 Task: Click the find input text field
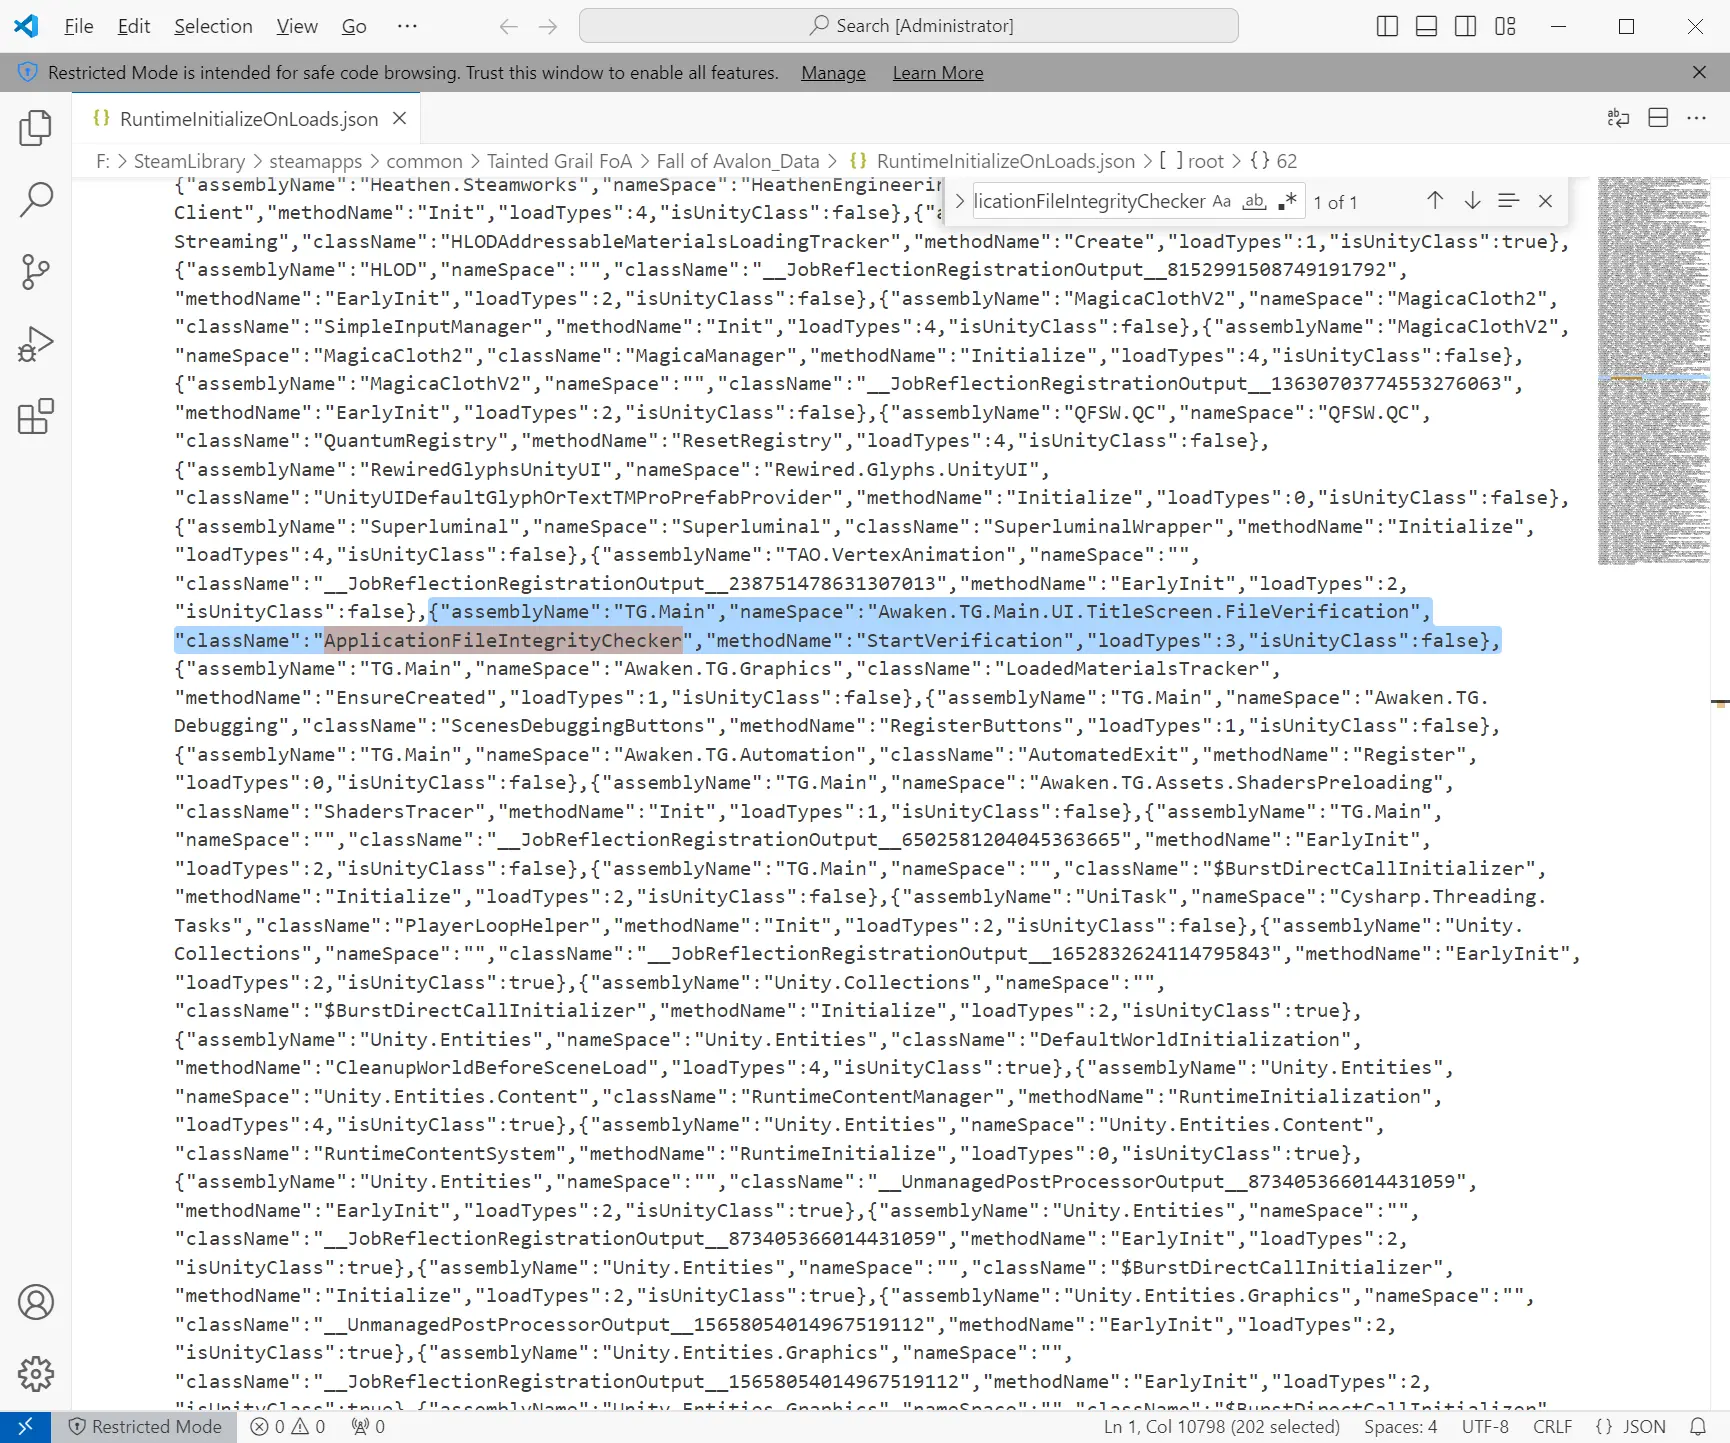click(x=1088, y=201)
